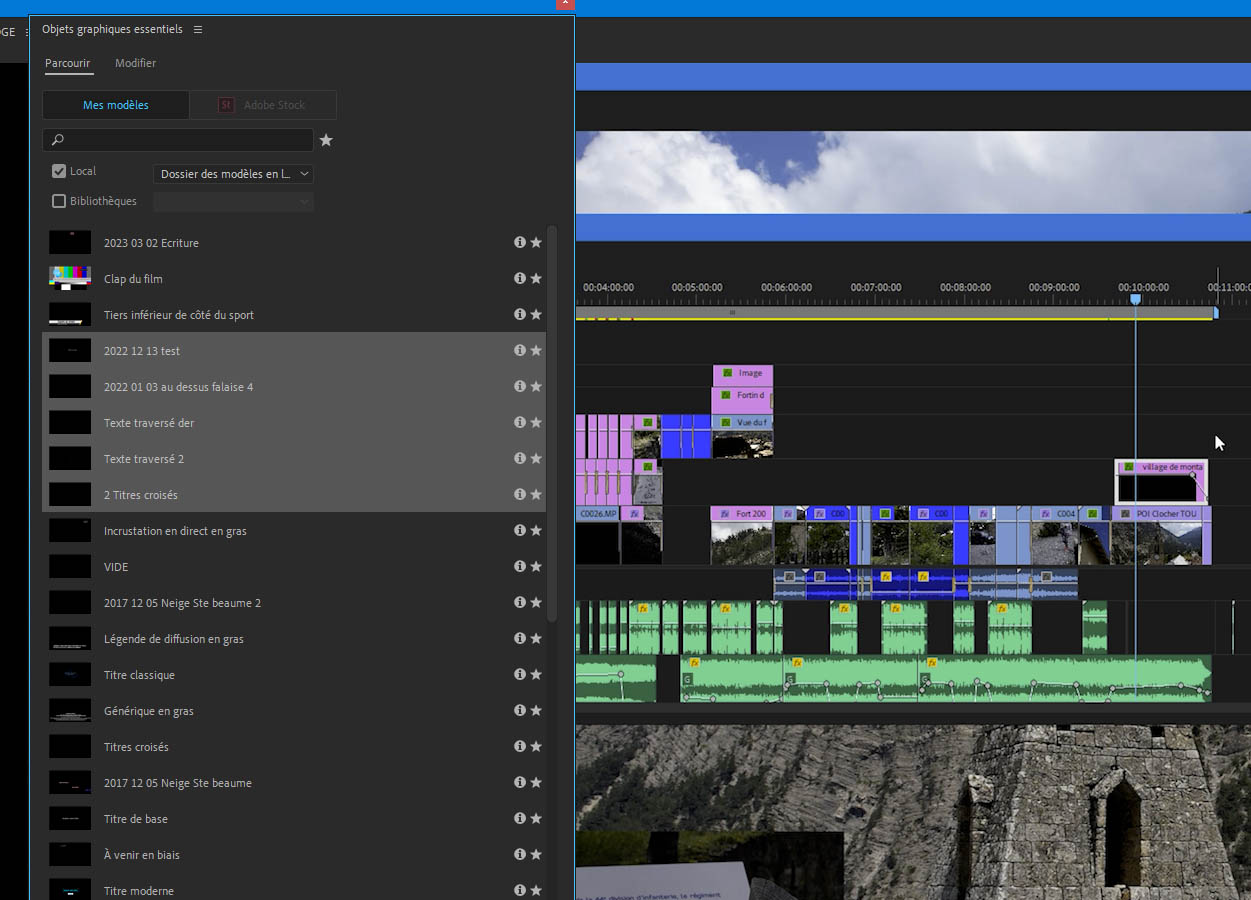Click the fx badge on the Fort 200 clip

(724, 514)
